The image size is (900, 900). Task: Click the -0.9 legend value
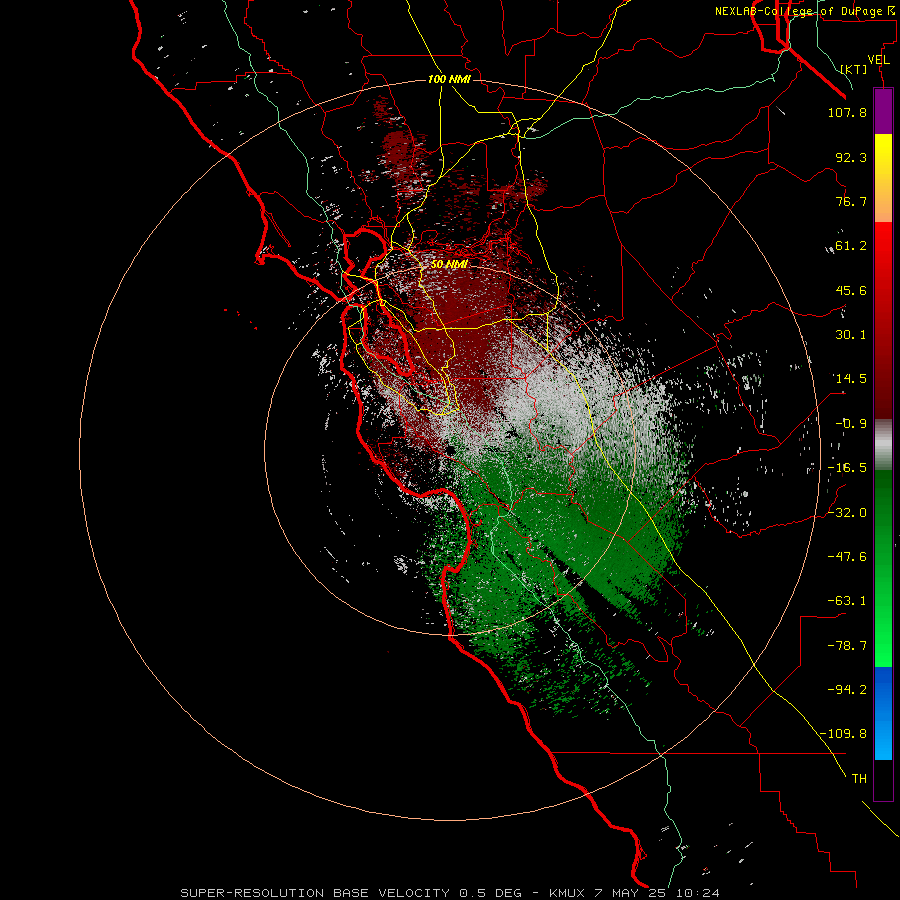851,424
